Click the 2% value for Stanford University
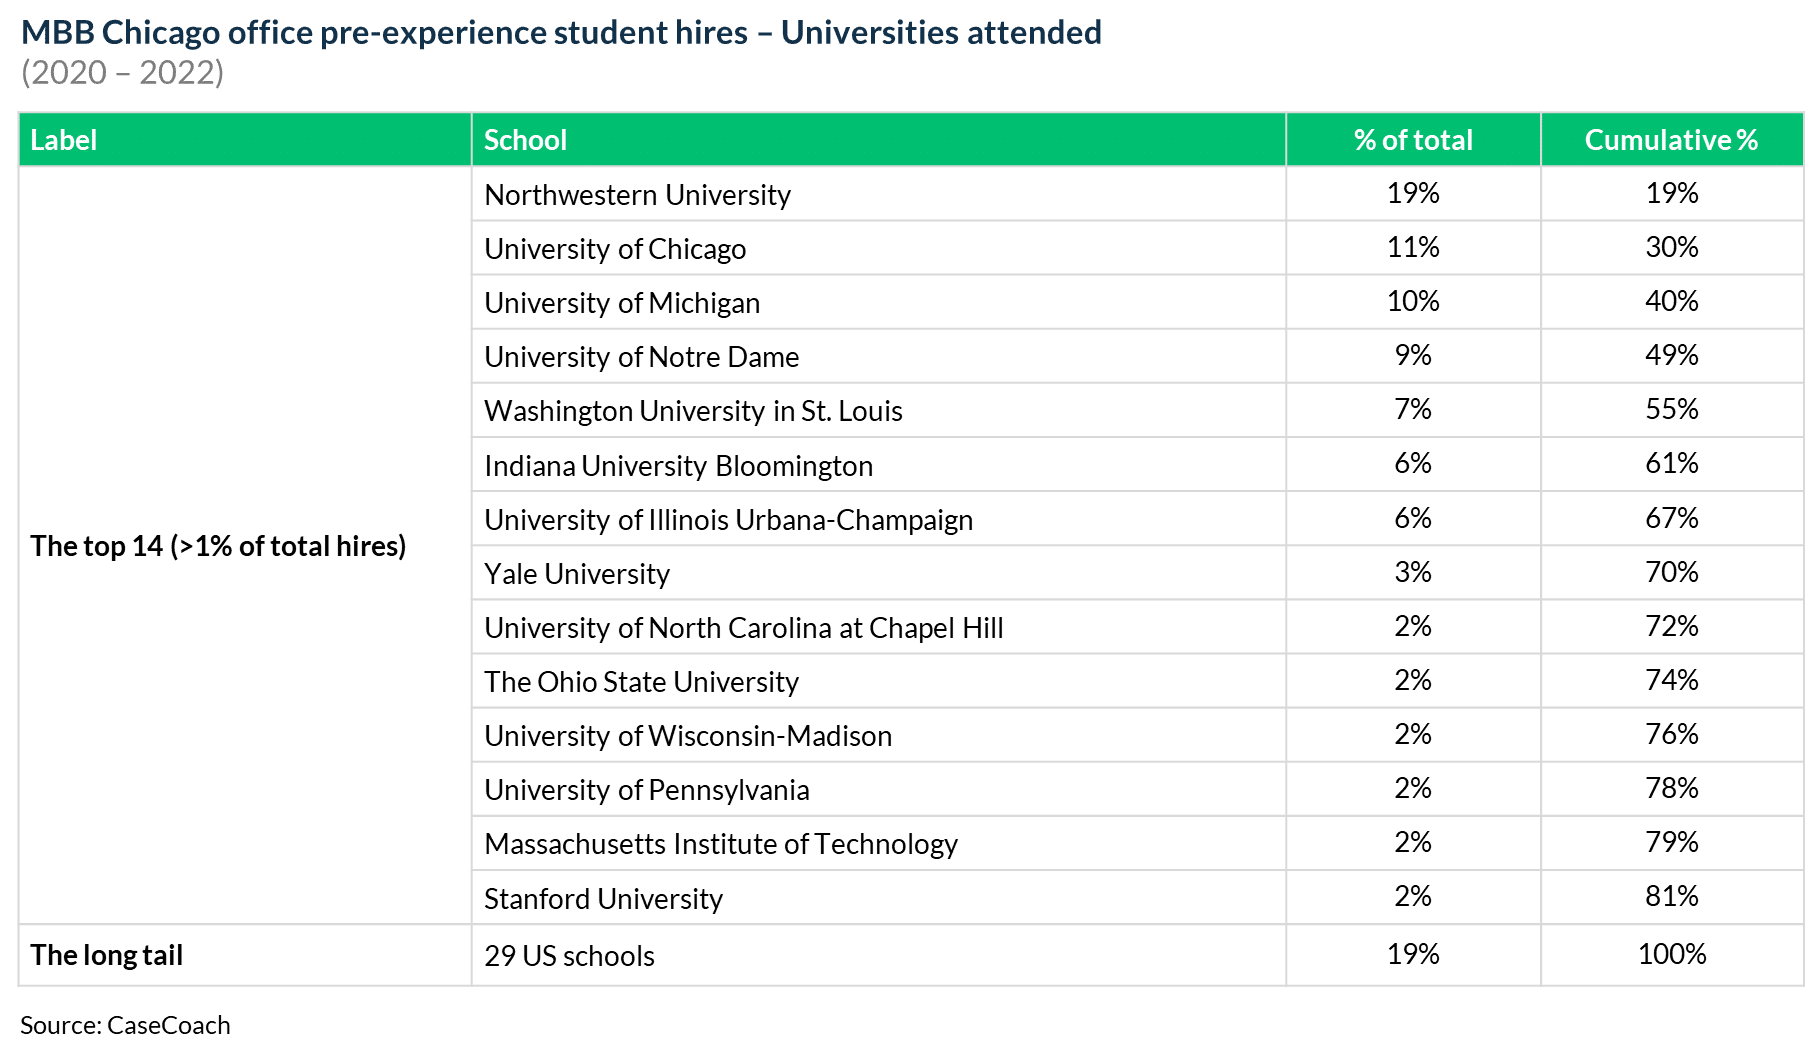The height and width of the screenshot is (1054, 1807). 1413,896
